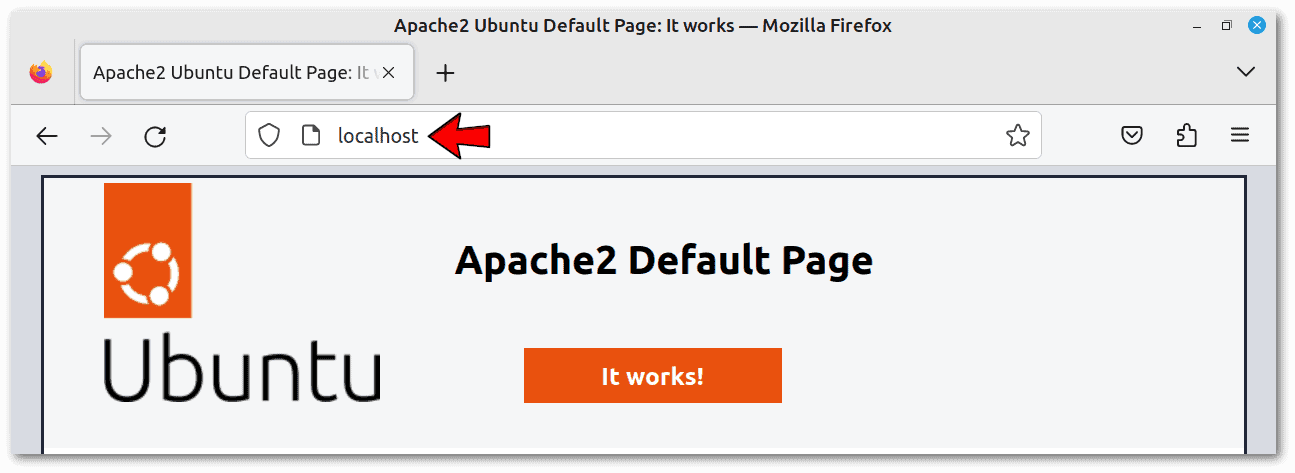The width and height of the screenshot is (1295, 473).
Task: Click the localhost text in the address bar
Action: (378, 136)
